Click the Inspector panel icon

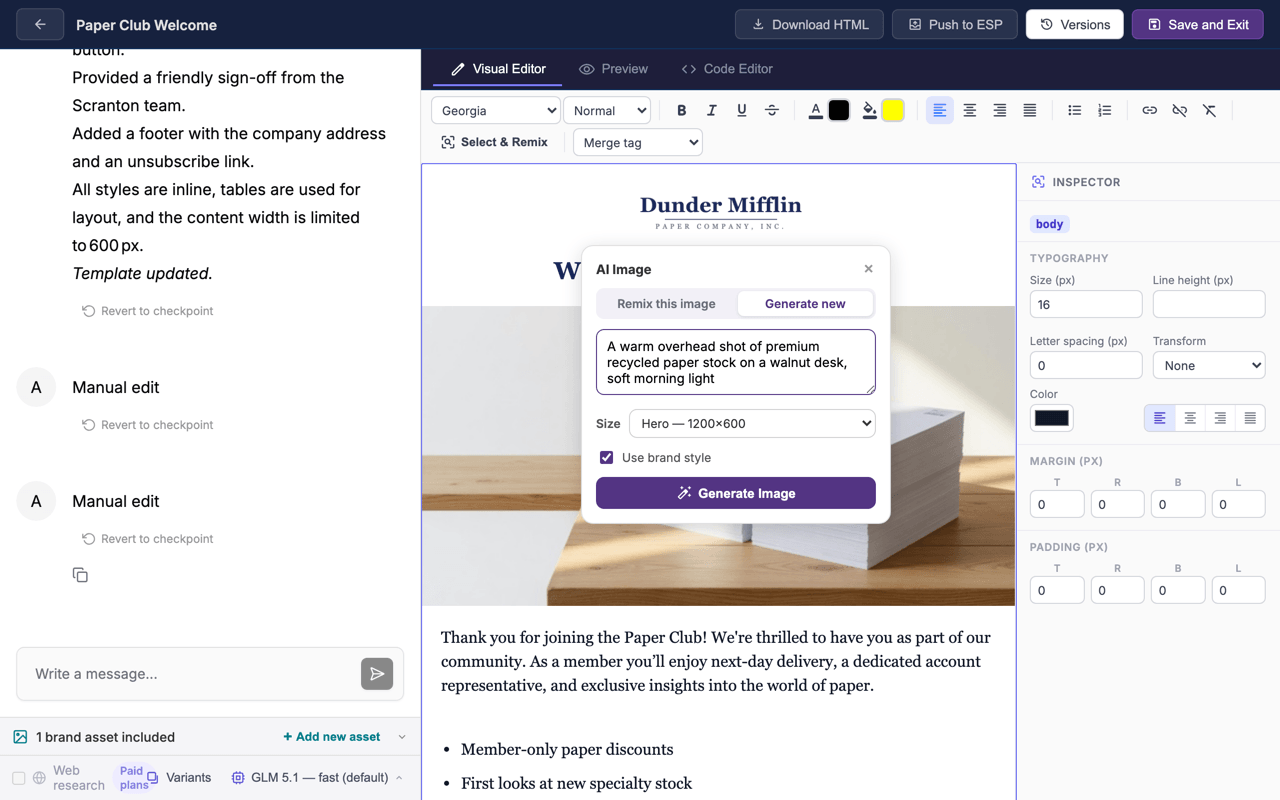tap(1038, 182)
